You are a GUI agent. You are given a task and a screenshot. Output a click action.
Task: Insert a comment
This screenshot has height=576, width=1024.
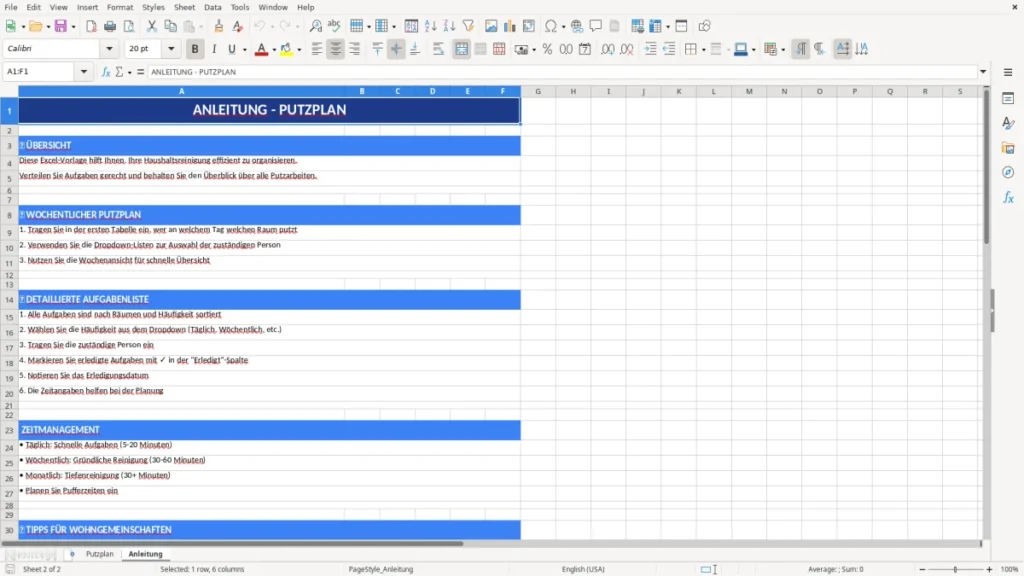[x=596, y=26]
